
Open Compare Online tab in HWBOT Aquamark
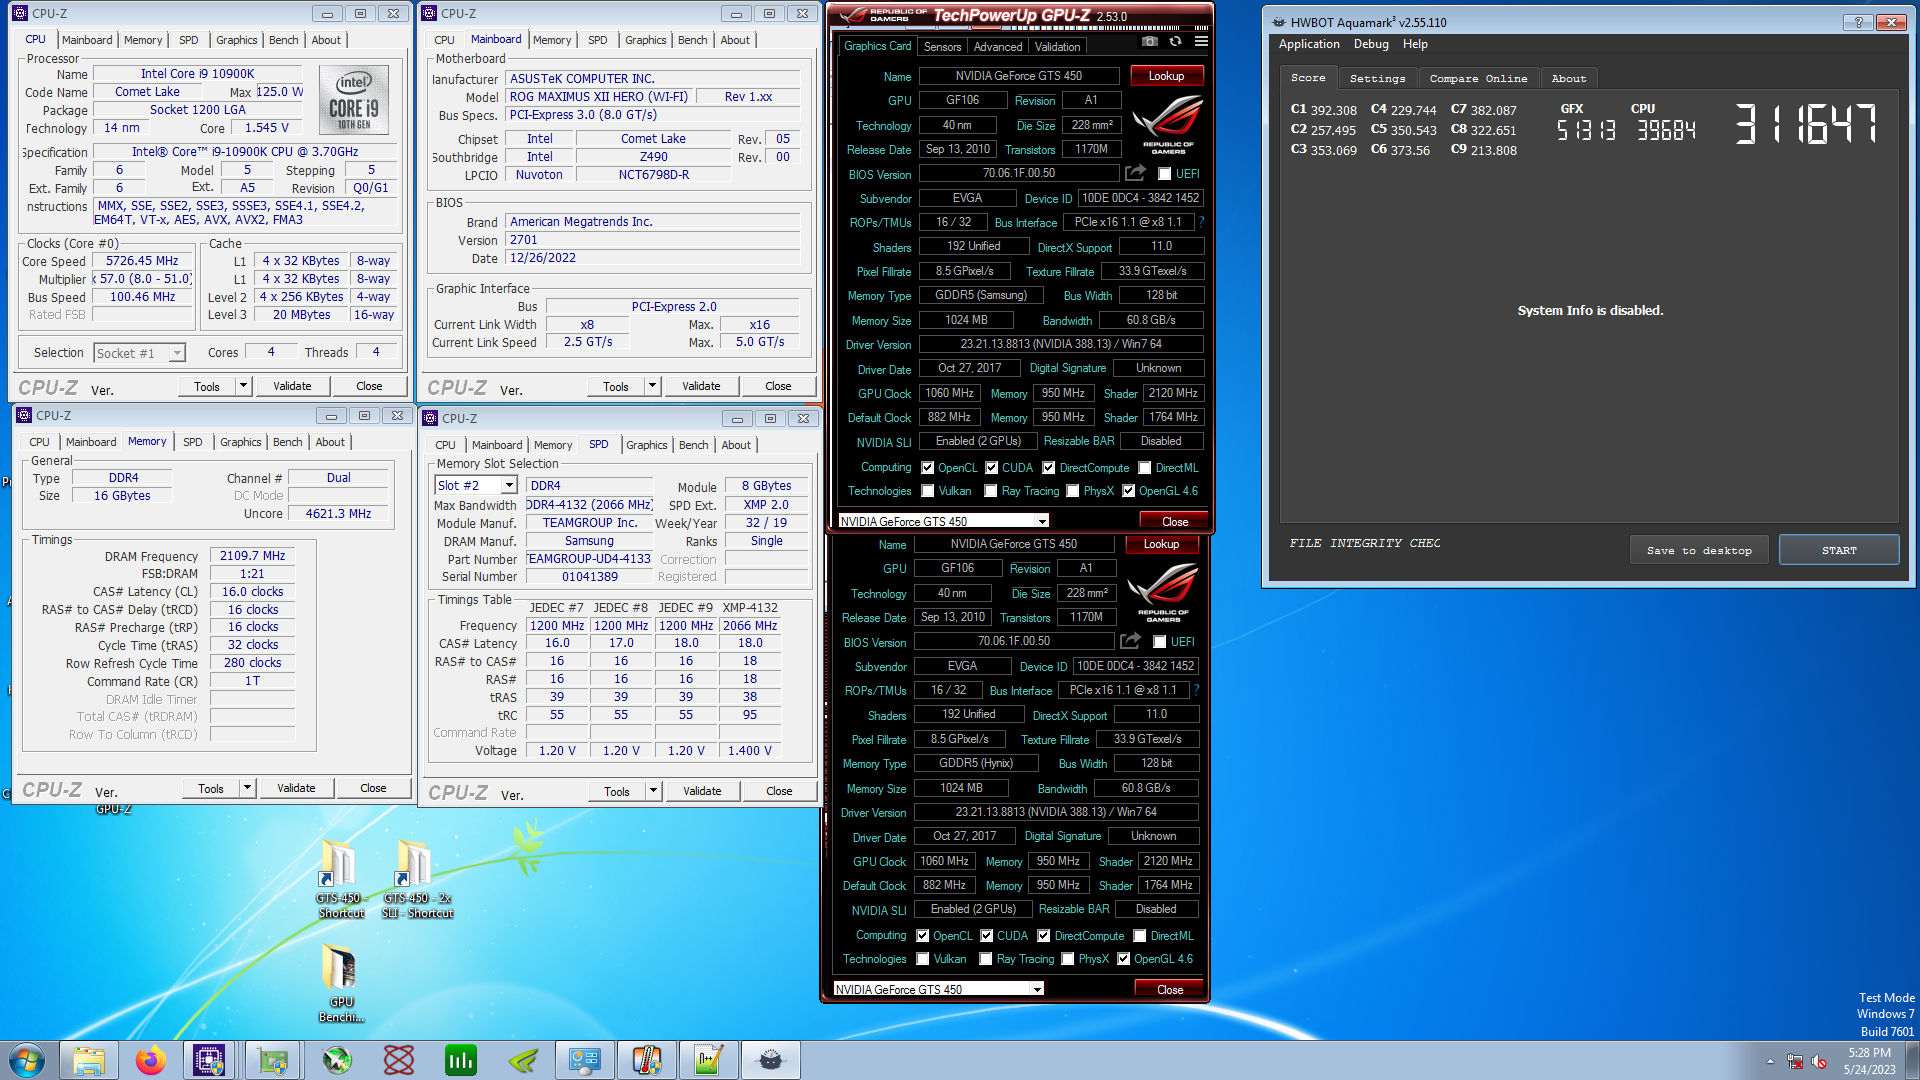tap(1478, 79)
